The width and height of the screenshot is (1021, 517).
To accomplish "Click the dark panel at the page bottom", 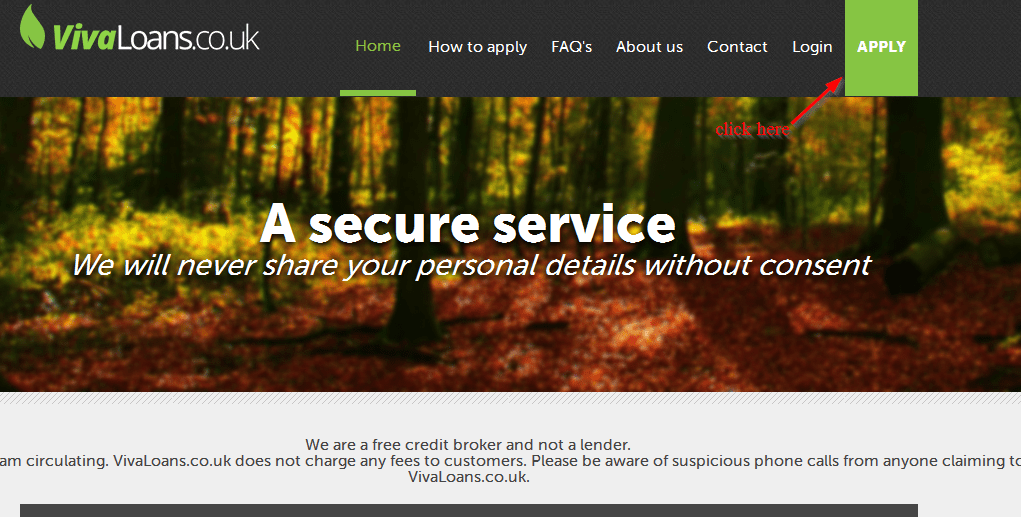I will pos(469,510).
